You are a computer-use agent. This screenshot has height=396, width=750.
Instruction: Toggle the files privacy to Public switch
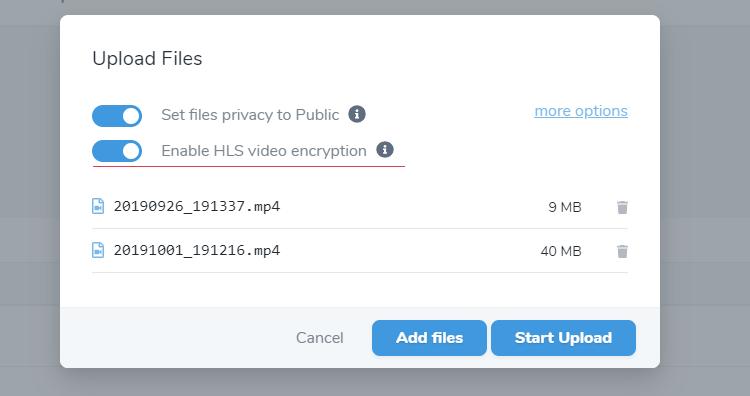pos(117,116)
